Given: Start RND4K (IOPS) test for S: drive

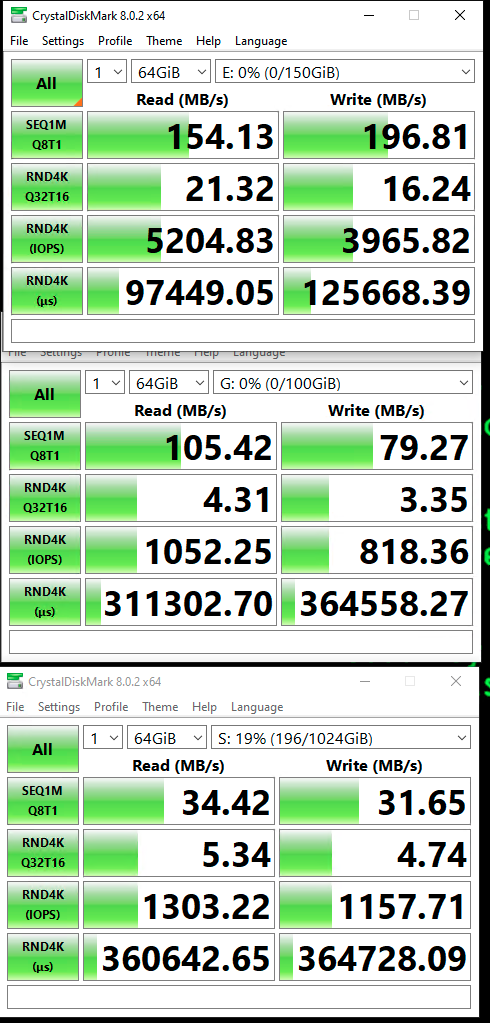Looking at the screenshot, I should [x=42, y=905].
